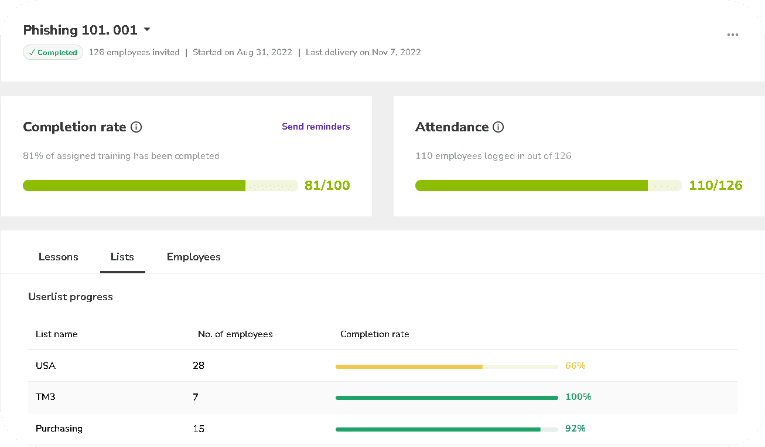
Task: Click the USA 66% yellow progress bar
Action: click(x=446, y=367)
